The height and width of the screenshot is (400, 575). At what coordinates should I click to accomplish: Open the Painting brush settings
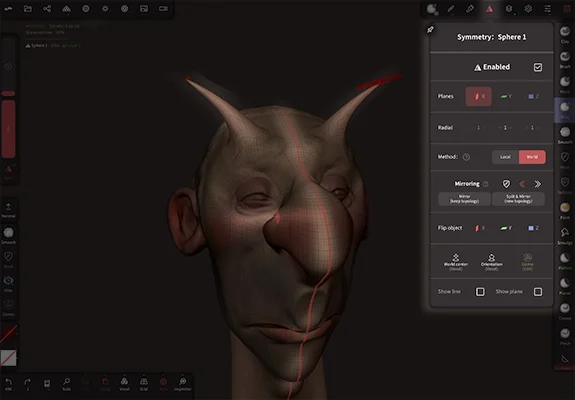click(x=470, y=9)
